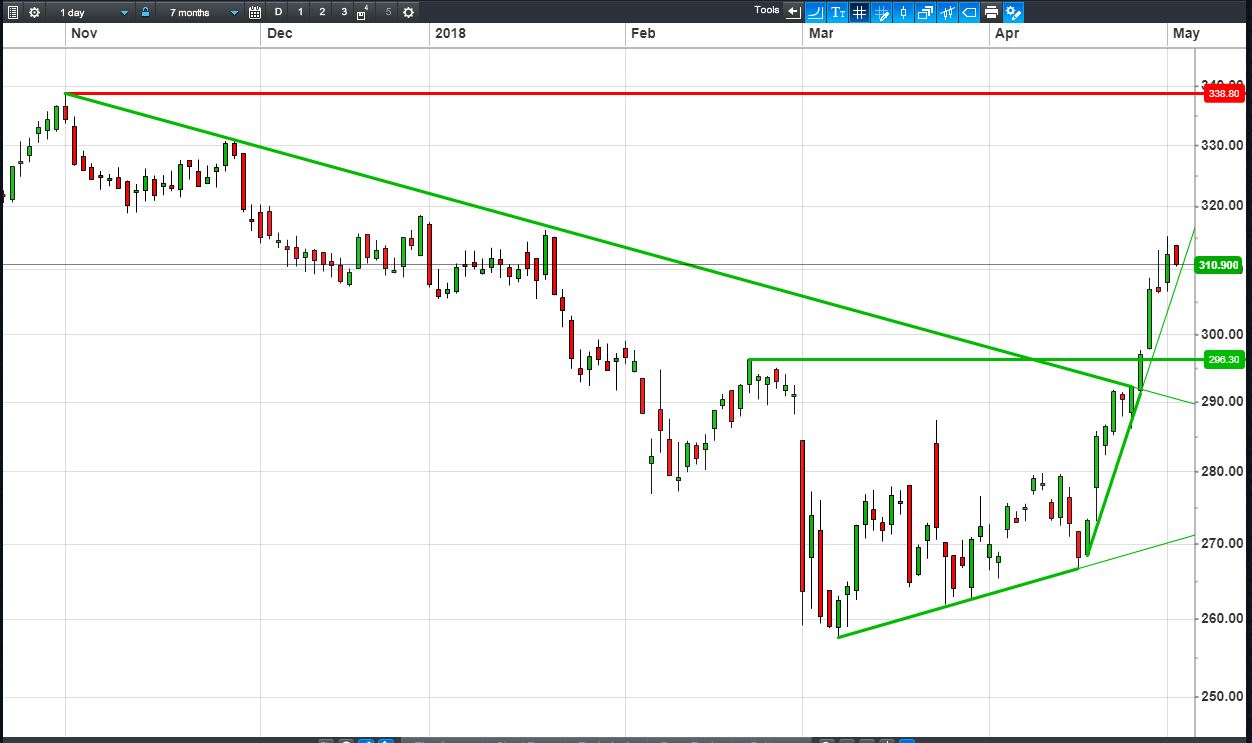The height and width of the screenshot is (743, 1252).
Task: Click the May date axis label
Action: point(1186,33)
